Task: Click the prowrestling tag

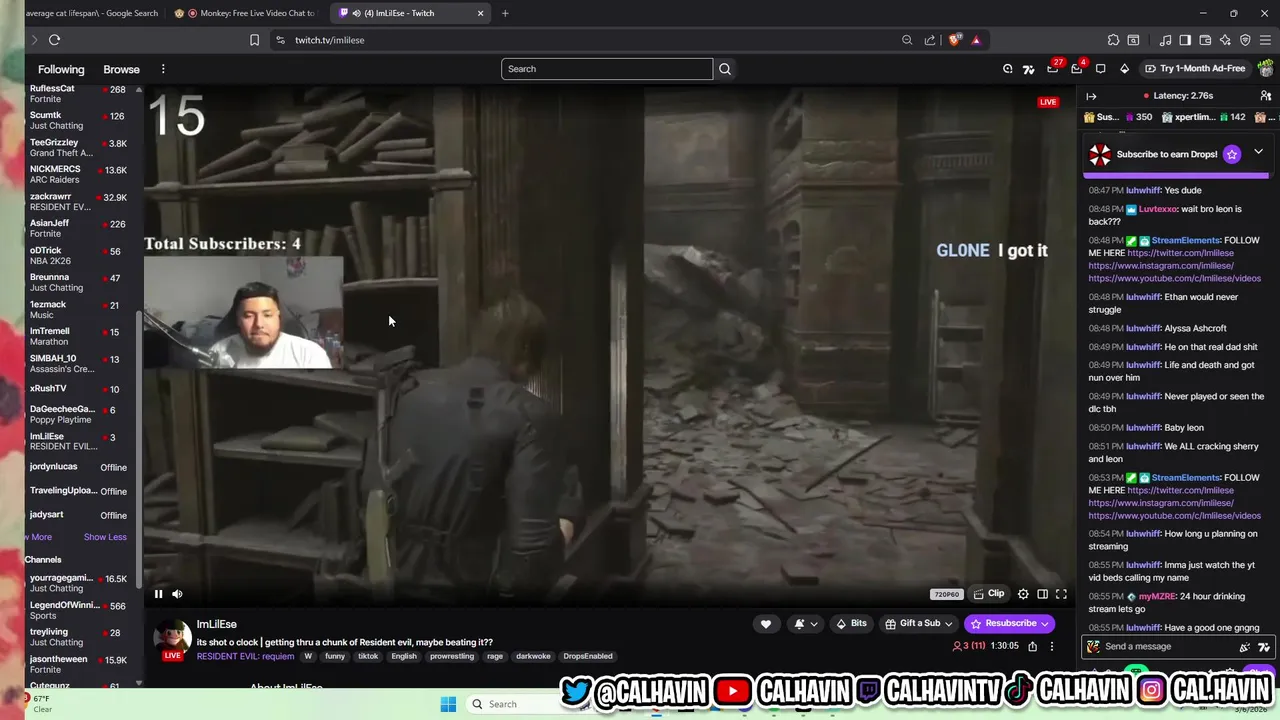Action: coord(452,656)
